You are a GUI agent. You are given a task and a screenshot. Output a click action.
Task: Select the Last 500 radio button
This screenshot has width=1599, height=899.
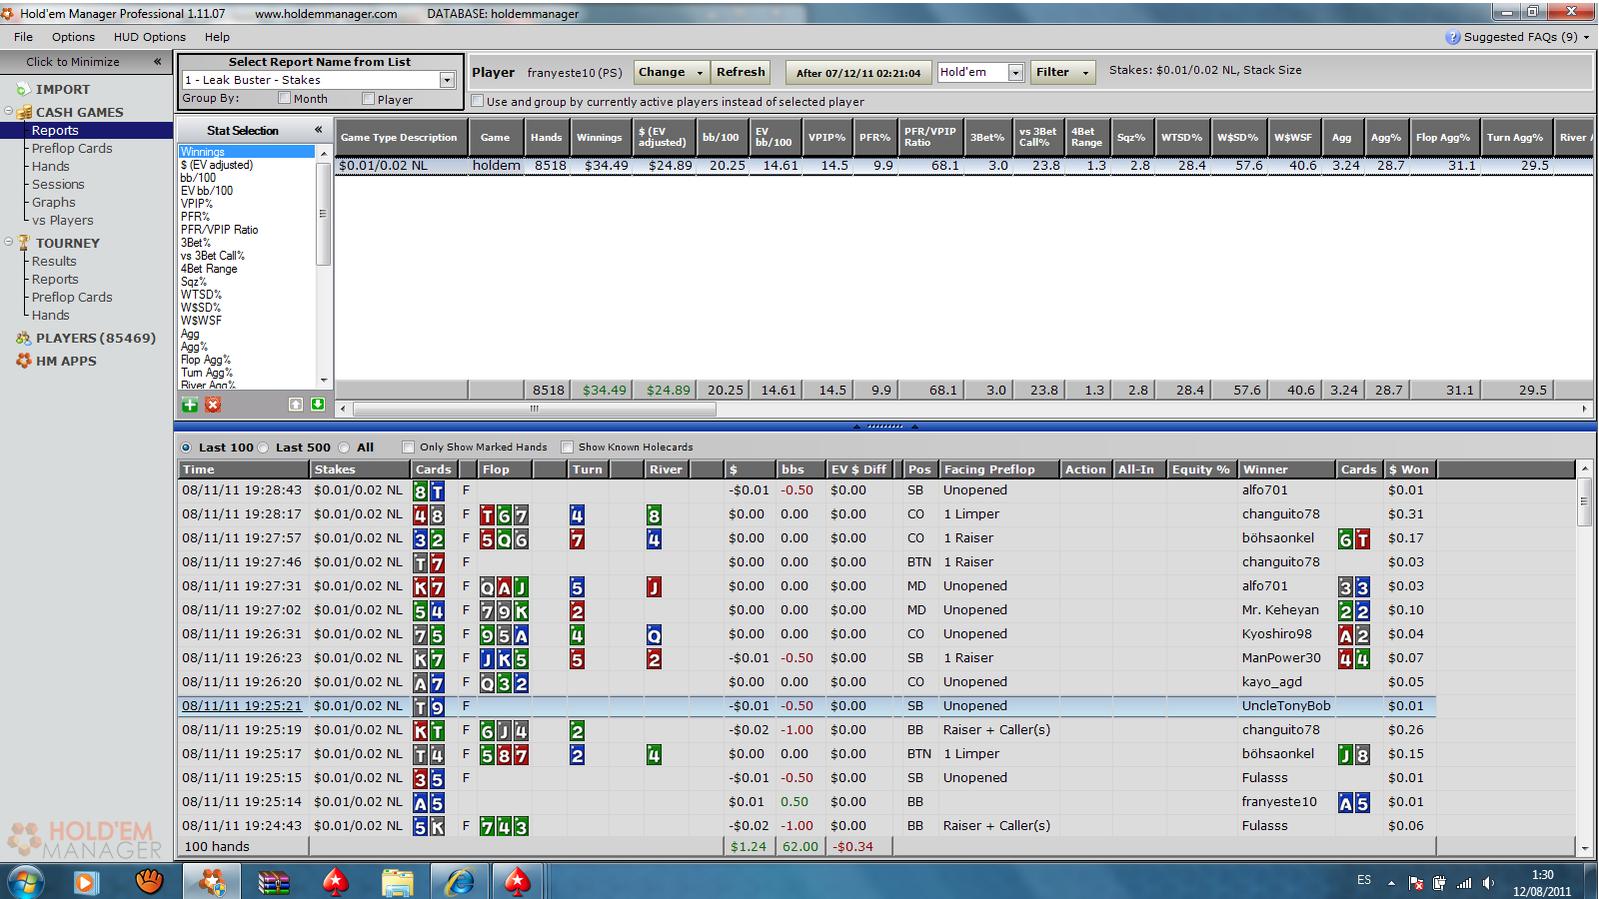coord(264,447)
